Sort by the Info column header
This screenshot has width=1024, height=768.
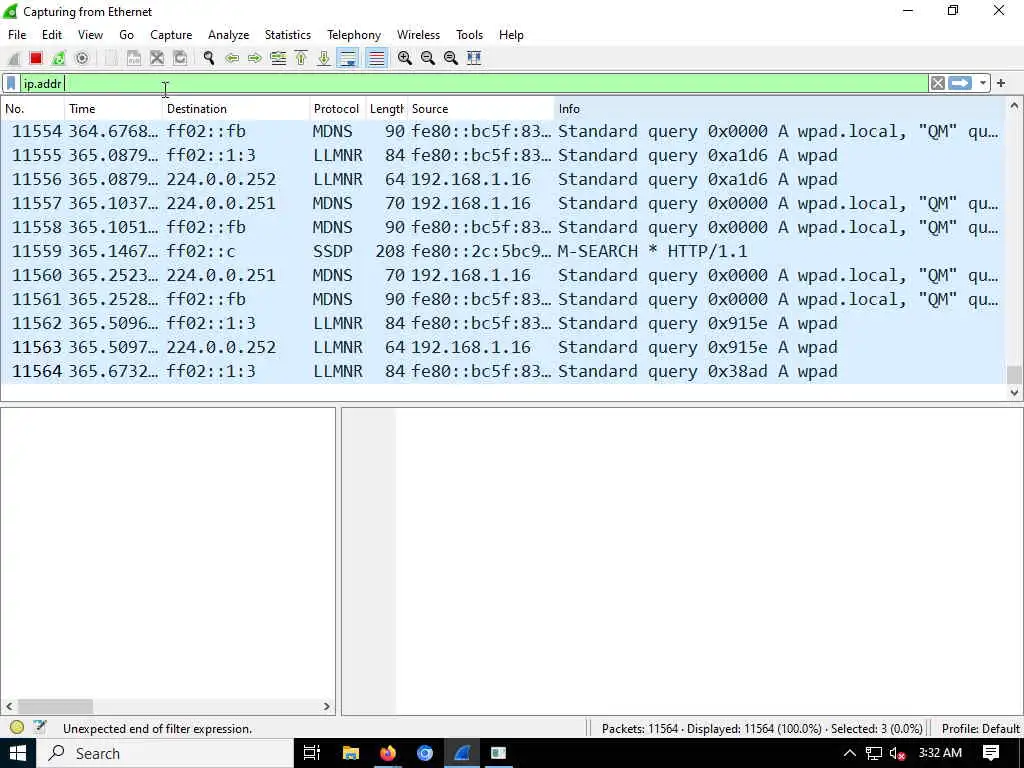[x=779, y=108]
